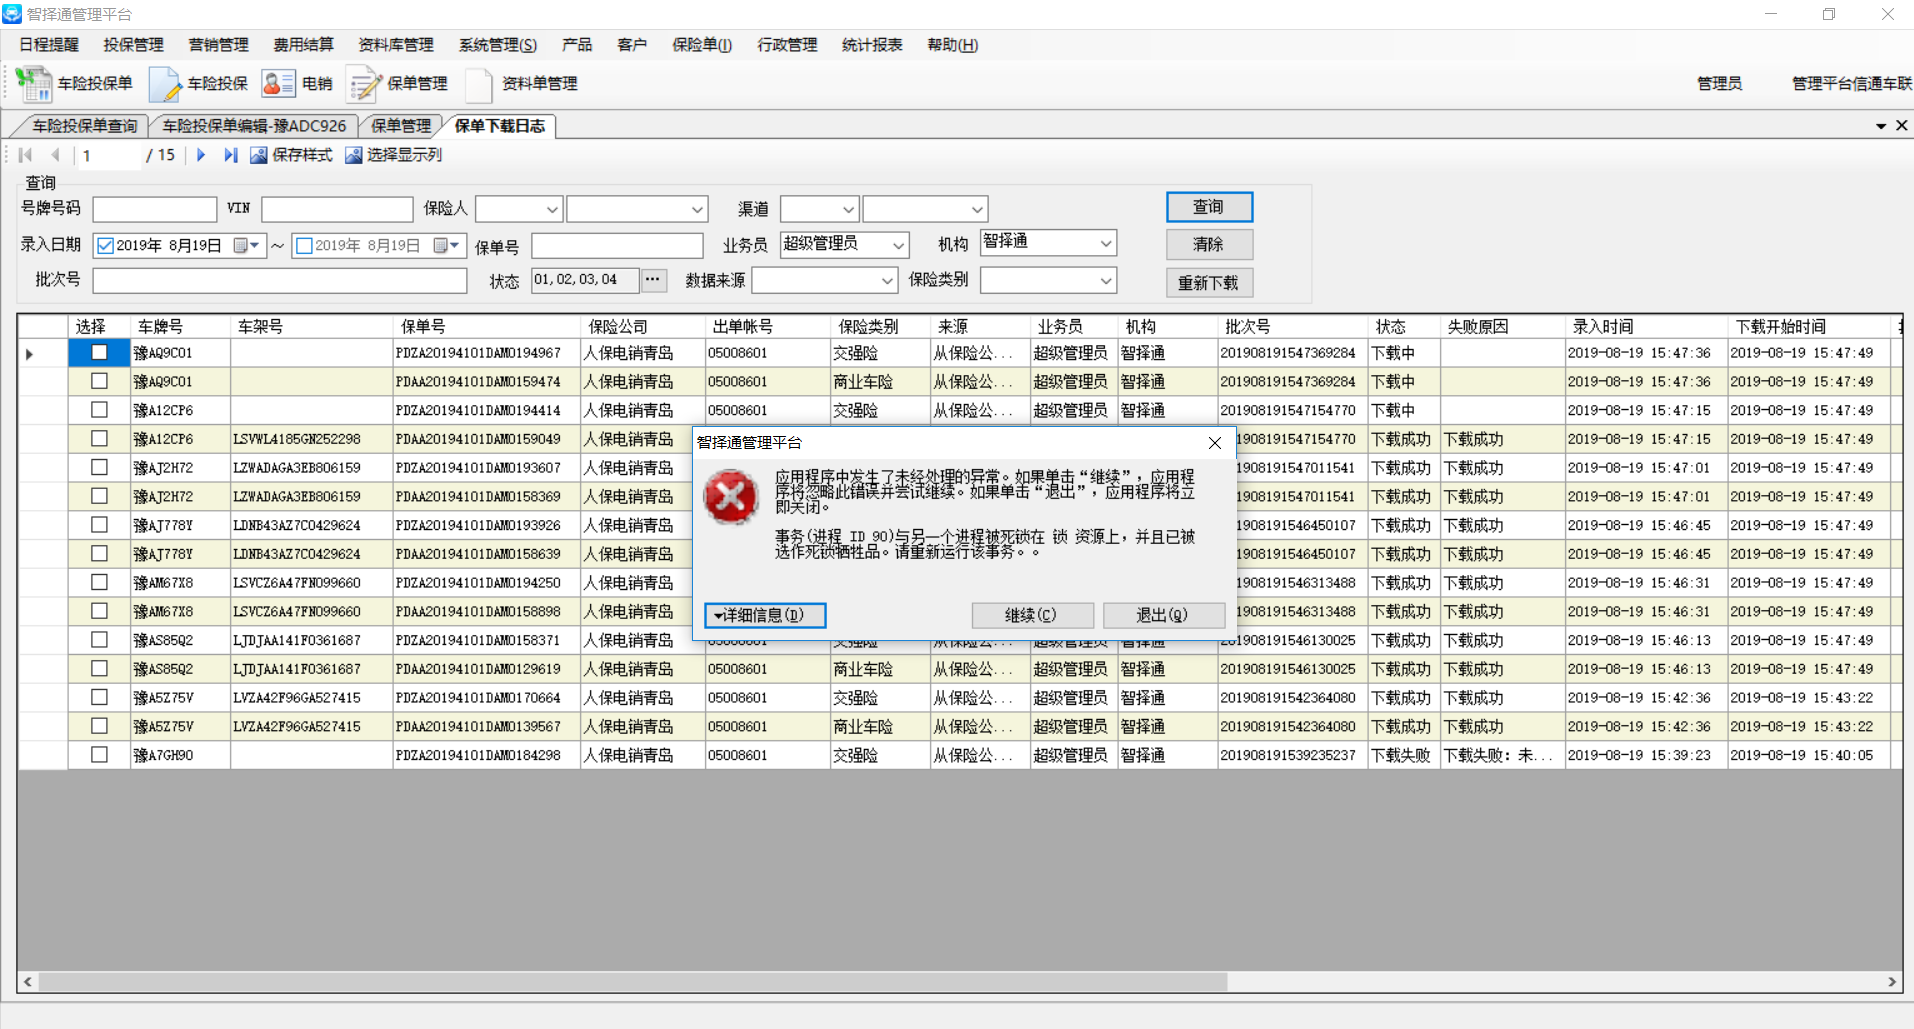
Task: Open the 车险投保 toolbar icon
Action: pos(165,84)
